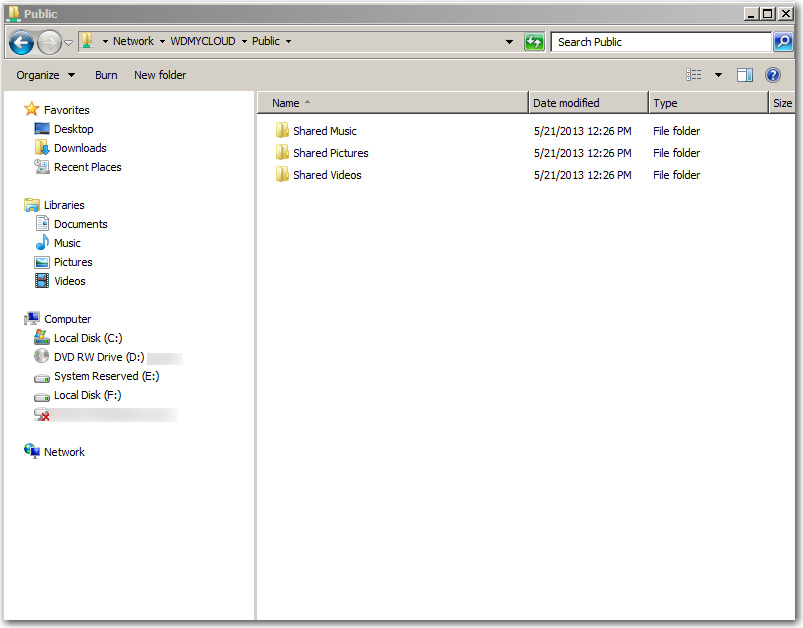
Task: Sort by Date modified column header
Action: point(588,103)
